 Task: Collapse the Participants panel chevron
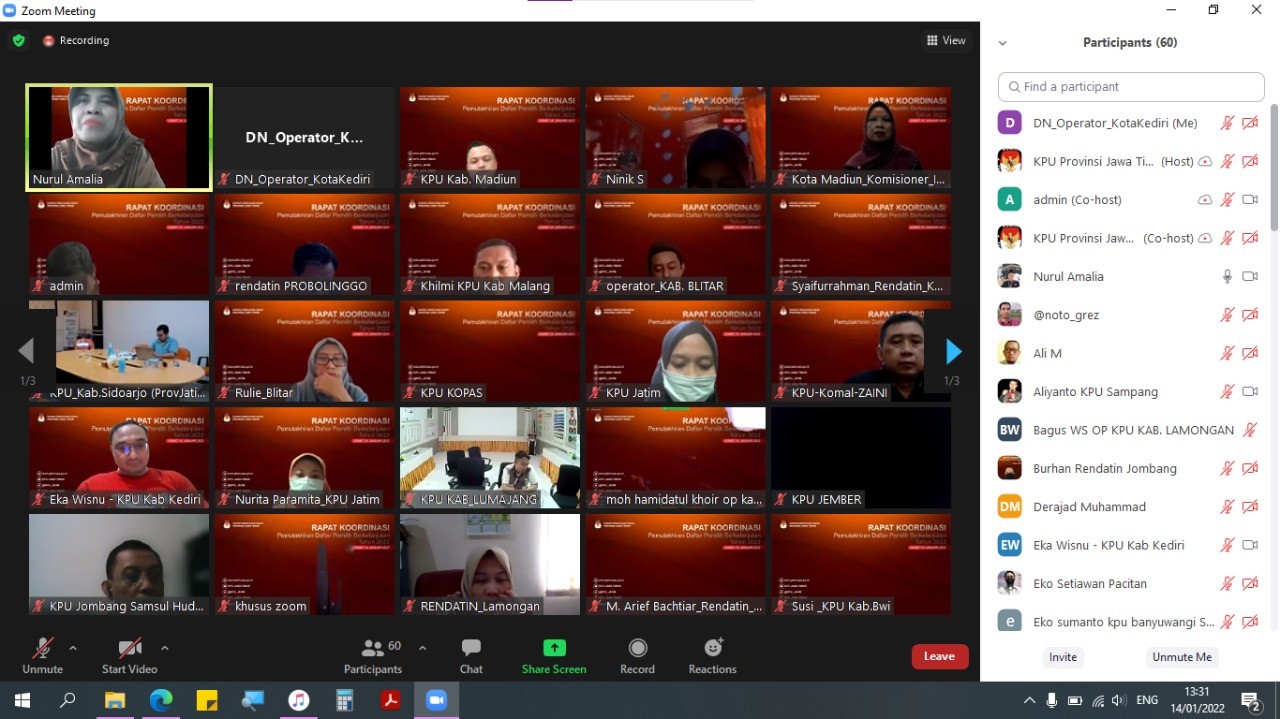pos(1003,43)
